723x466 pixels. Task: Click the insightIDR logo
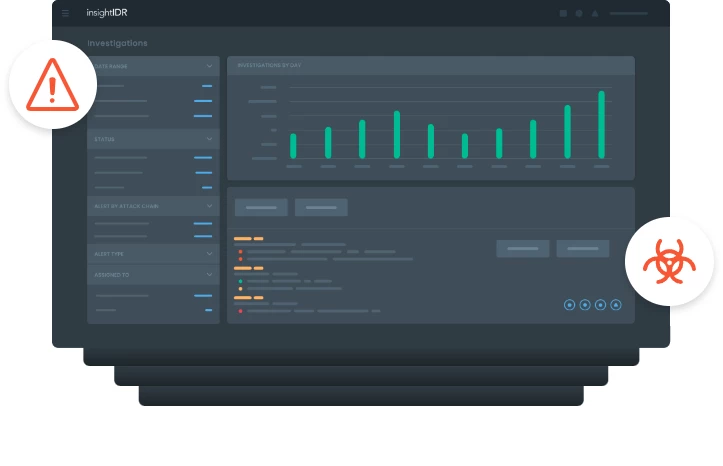click(107, 14)
